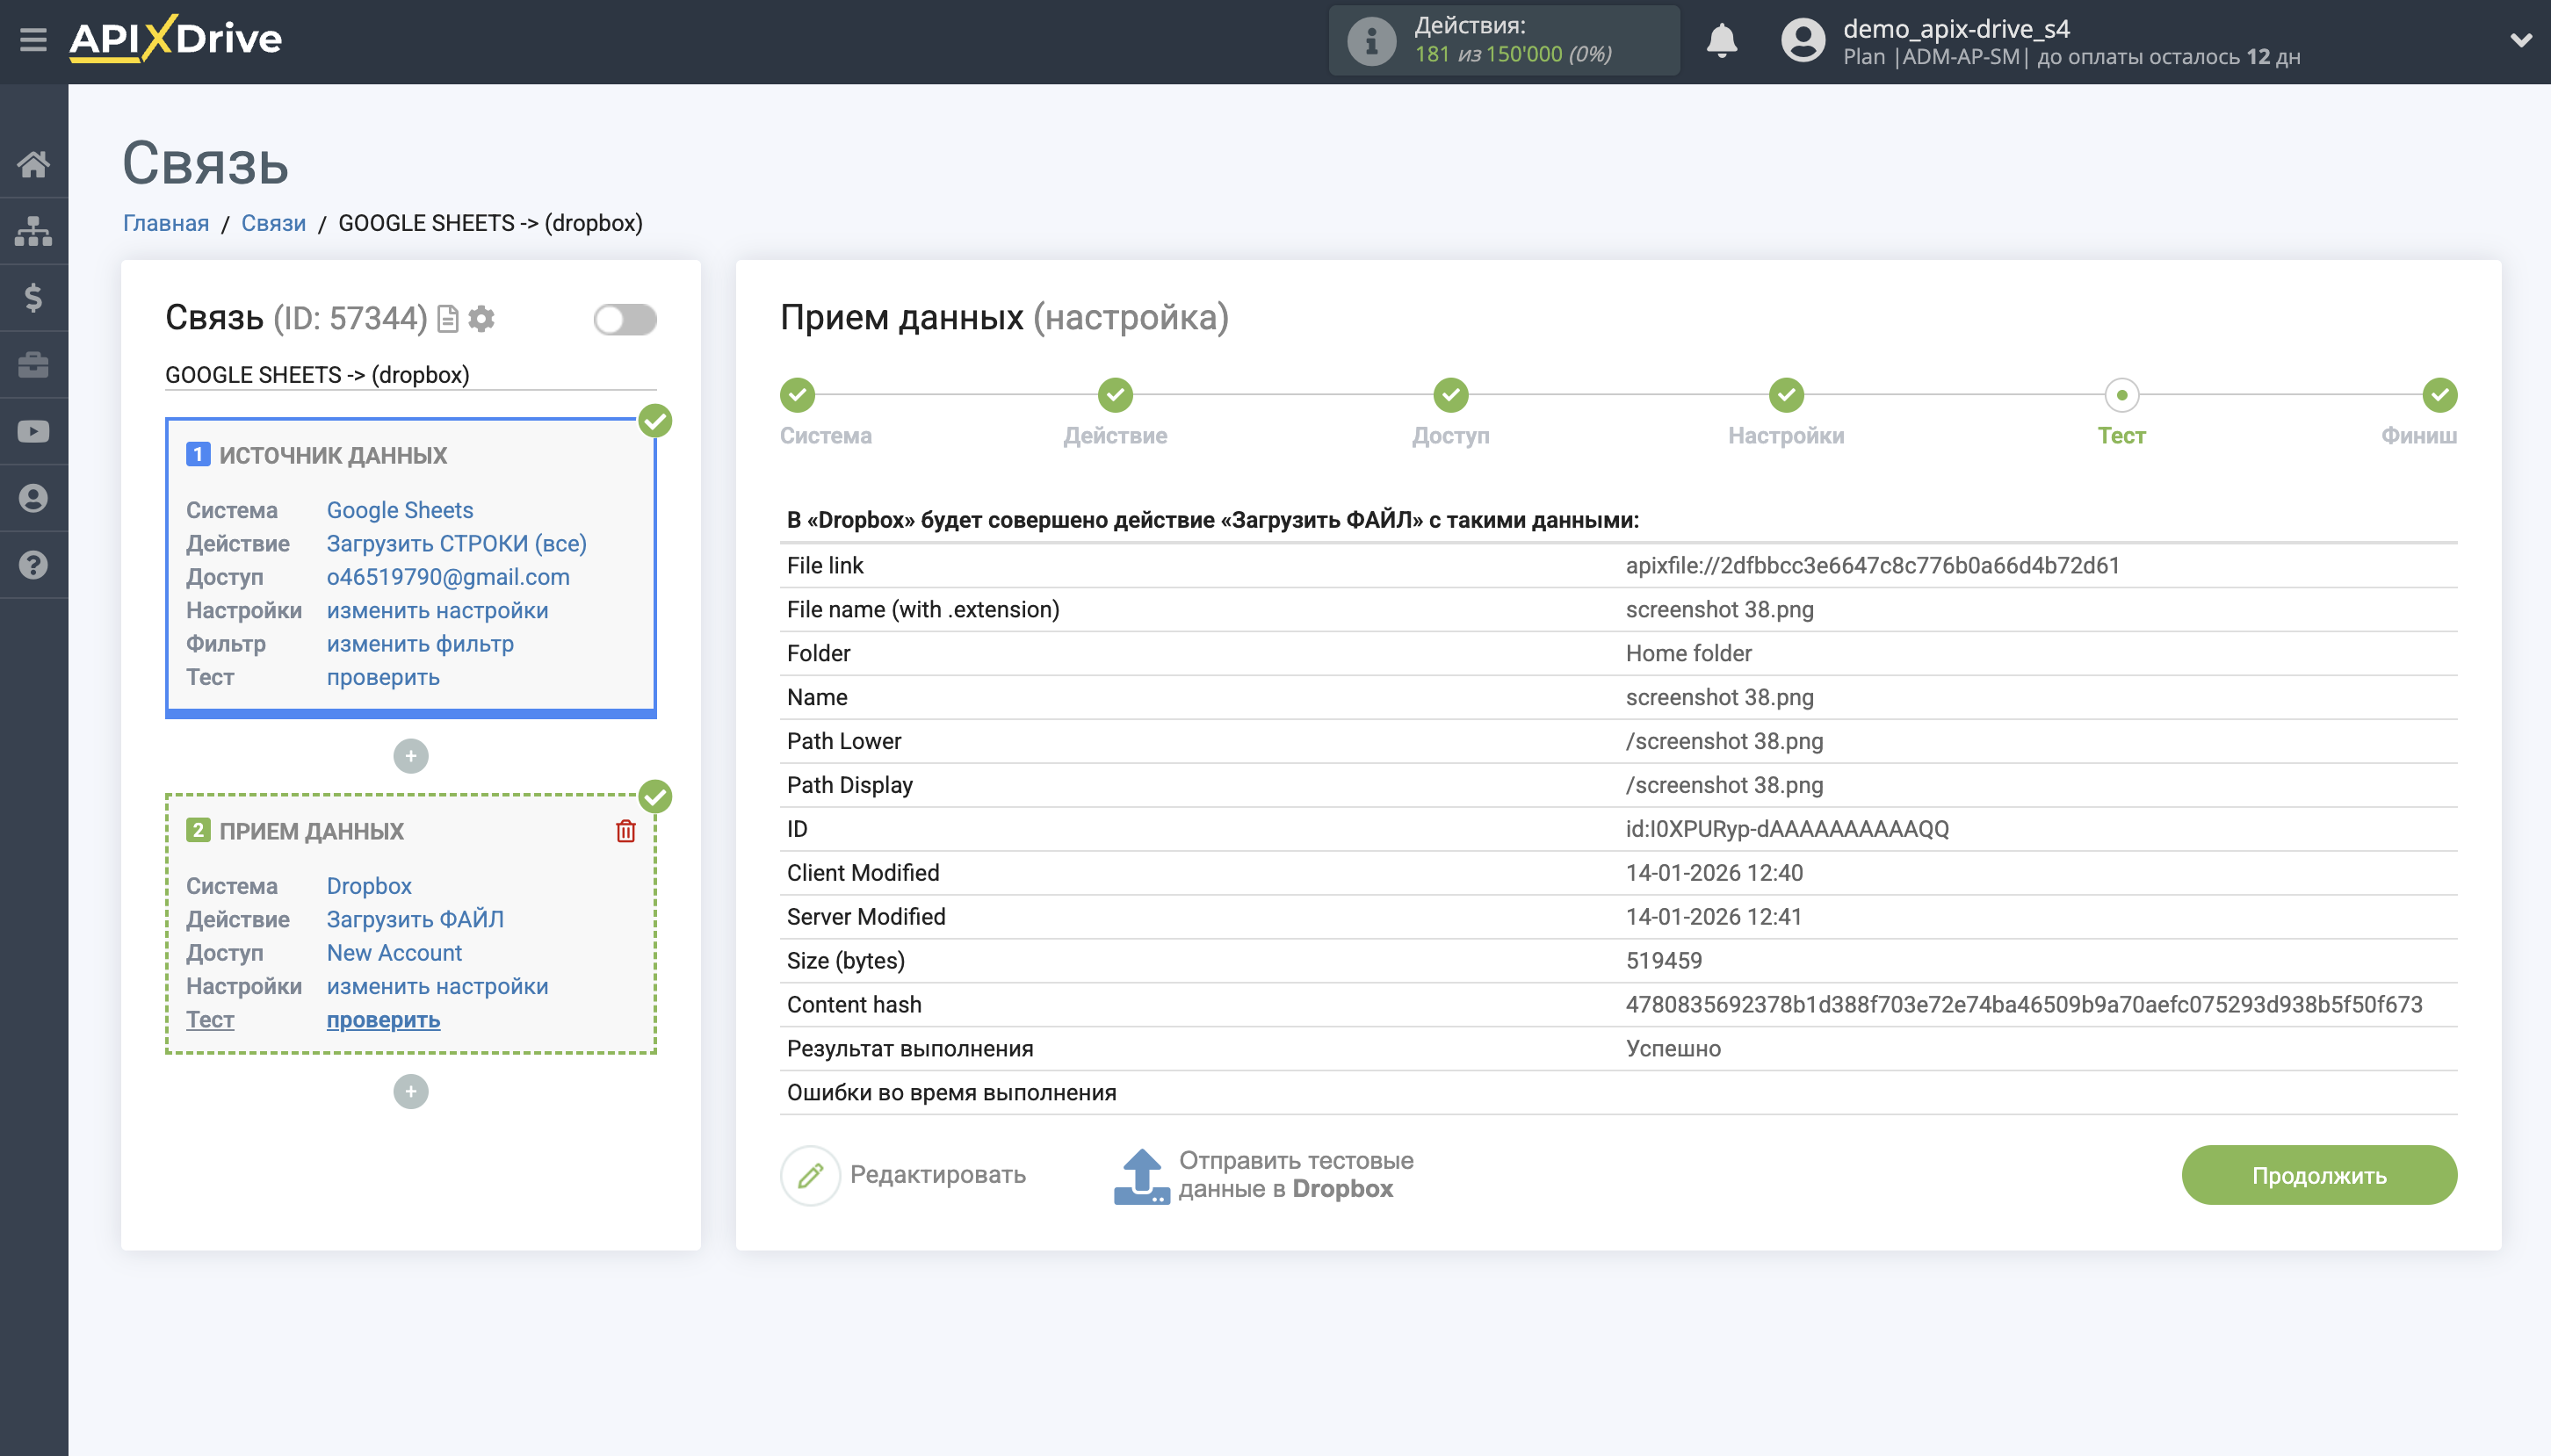Screen dimensions: 2551x1456
Task: Open help via the question mark icon
Action: click(33, 565)
